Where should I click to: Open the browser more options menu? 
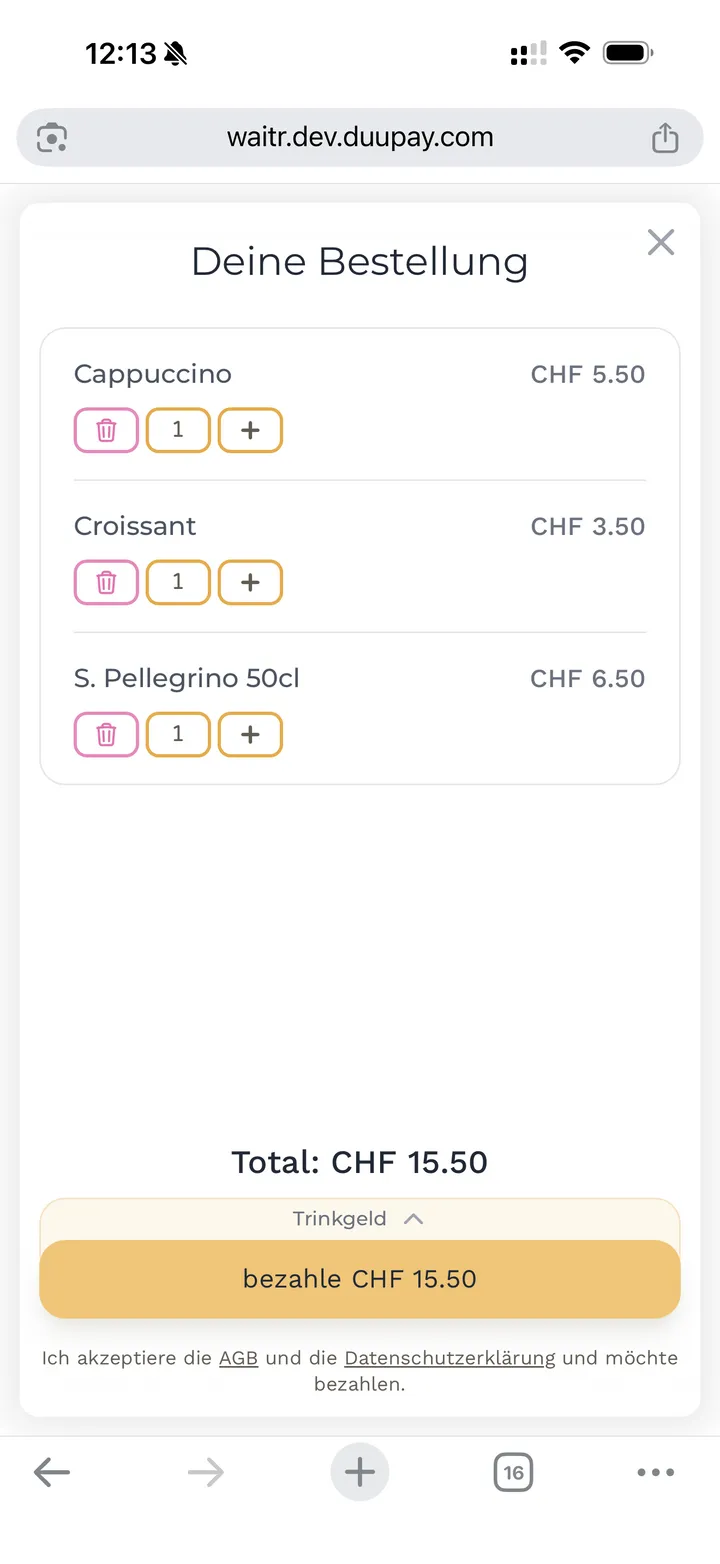656,1472
